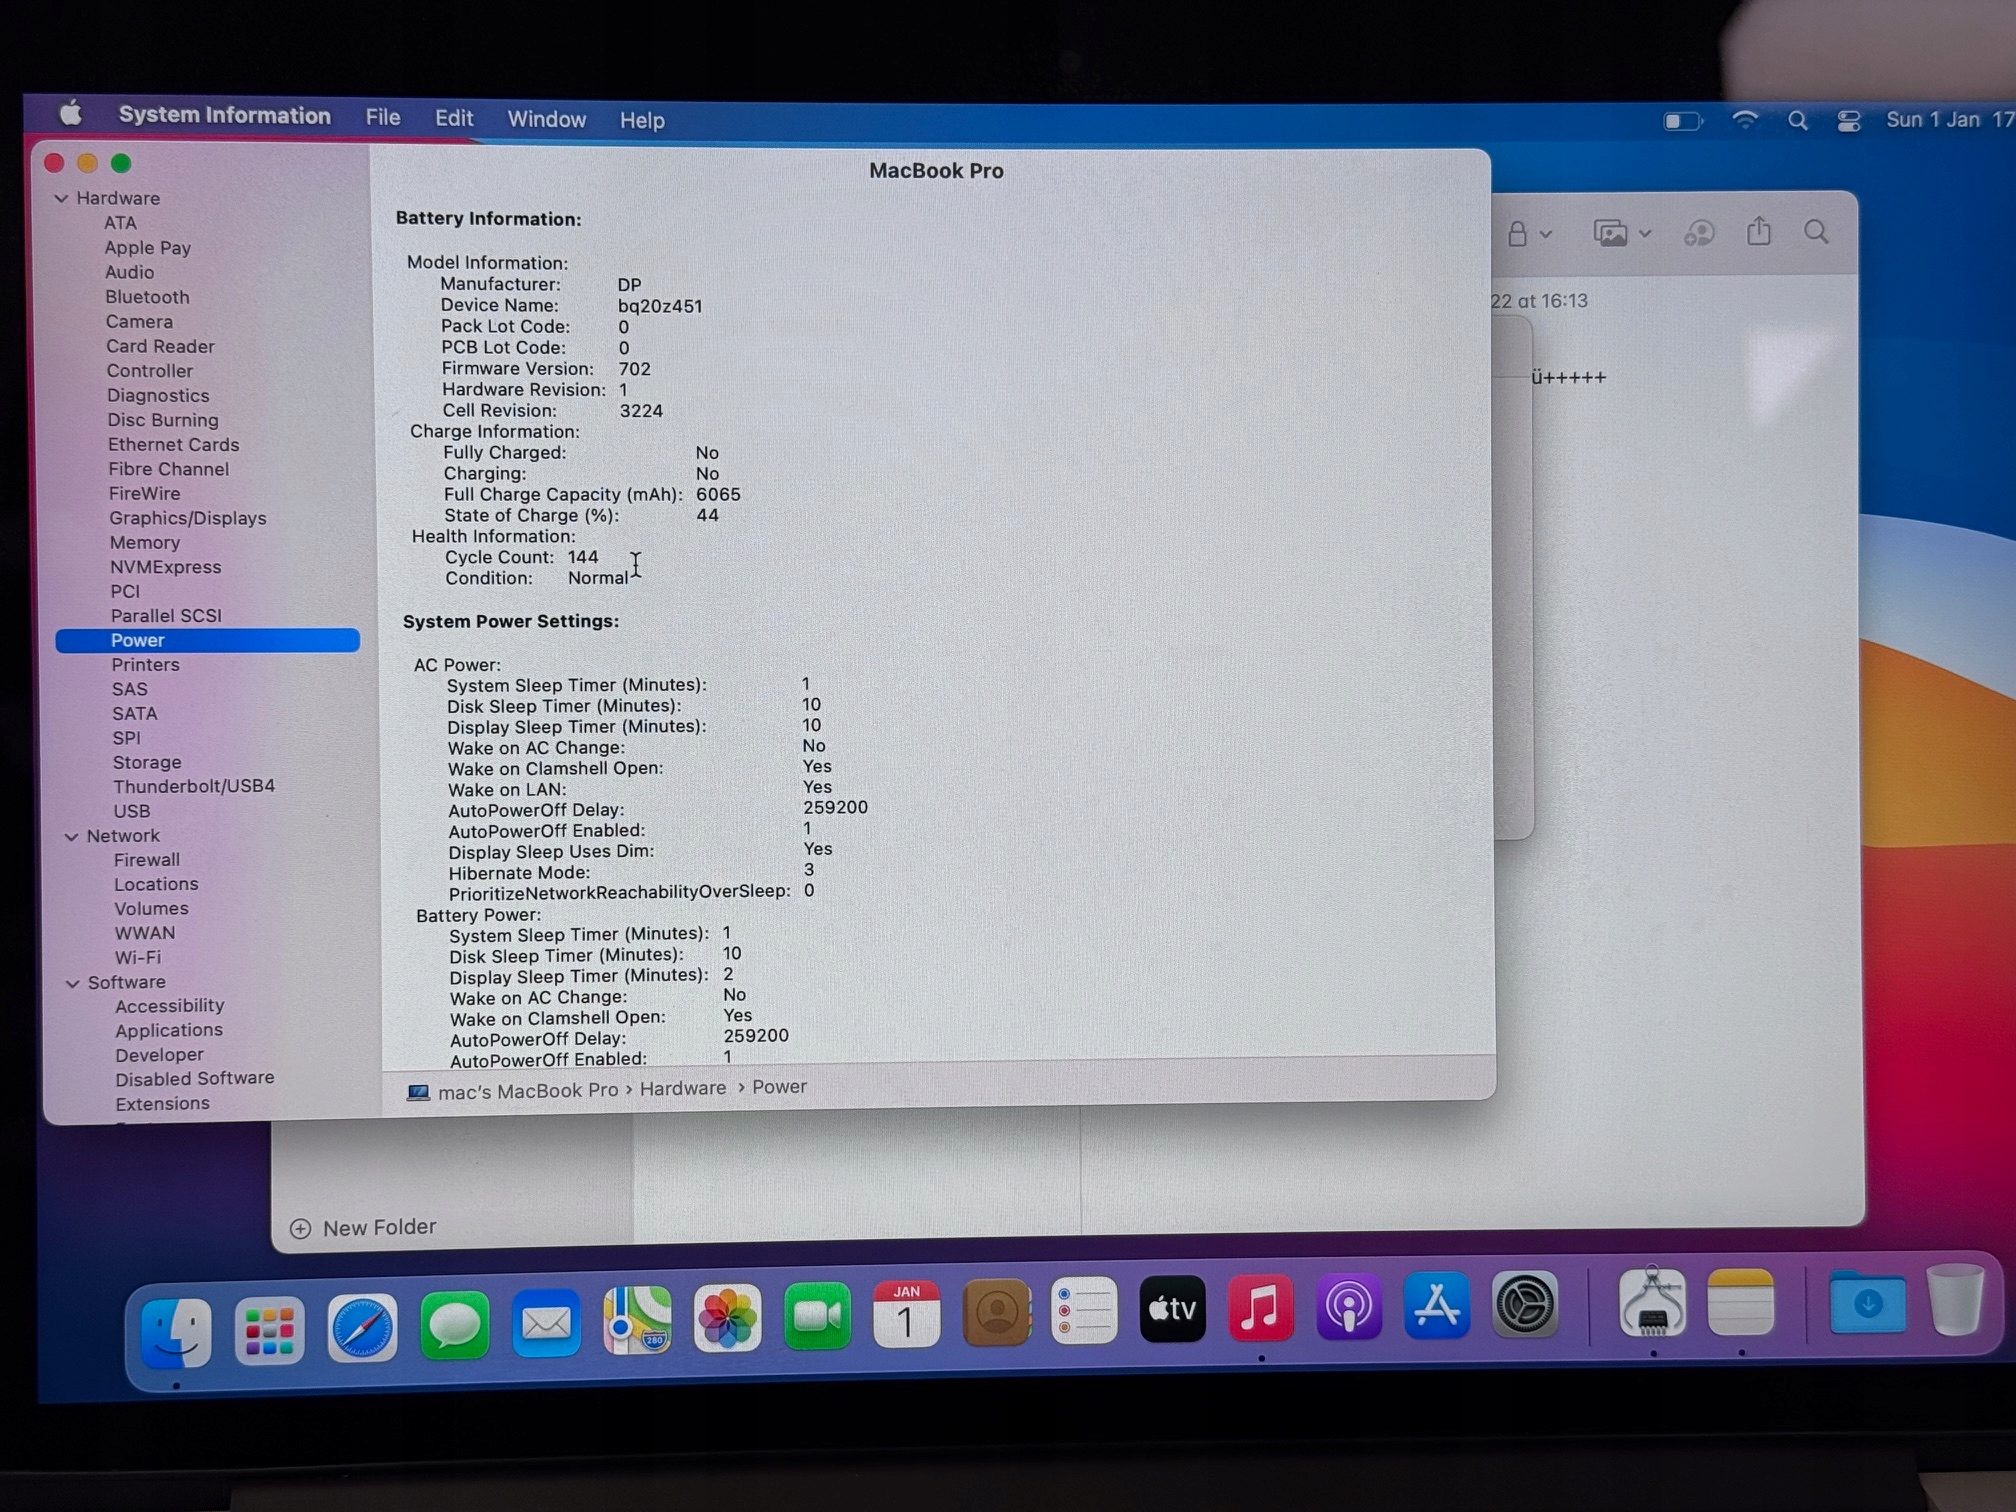Open the Trash in Dock

pos(1955,1300)
